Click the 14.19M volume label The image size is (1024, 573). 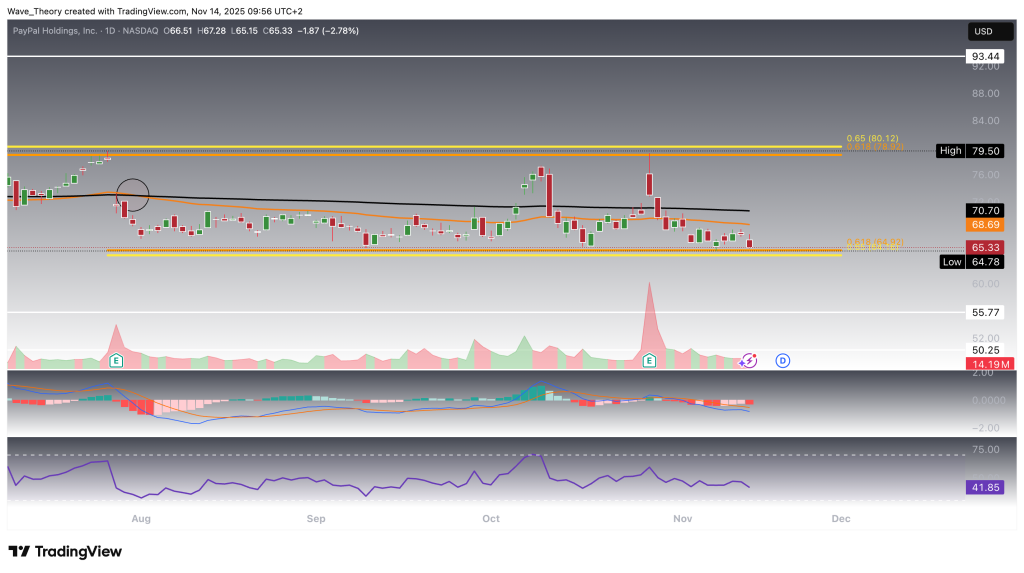[x=984, y=363]
